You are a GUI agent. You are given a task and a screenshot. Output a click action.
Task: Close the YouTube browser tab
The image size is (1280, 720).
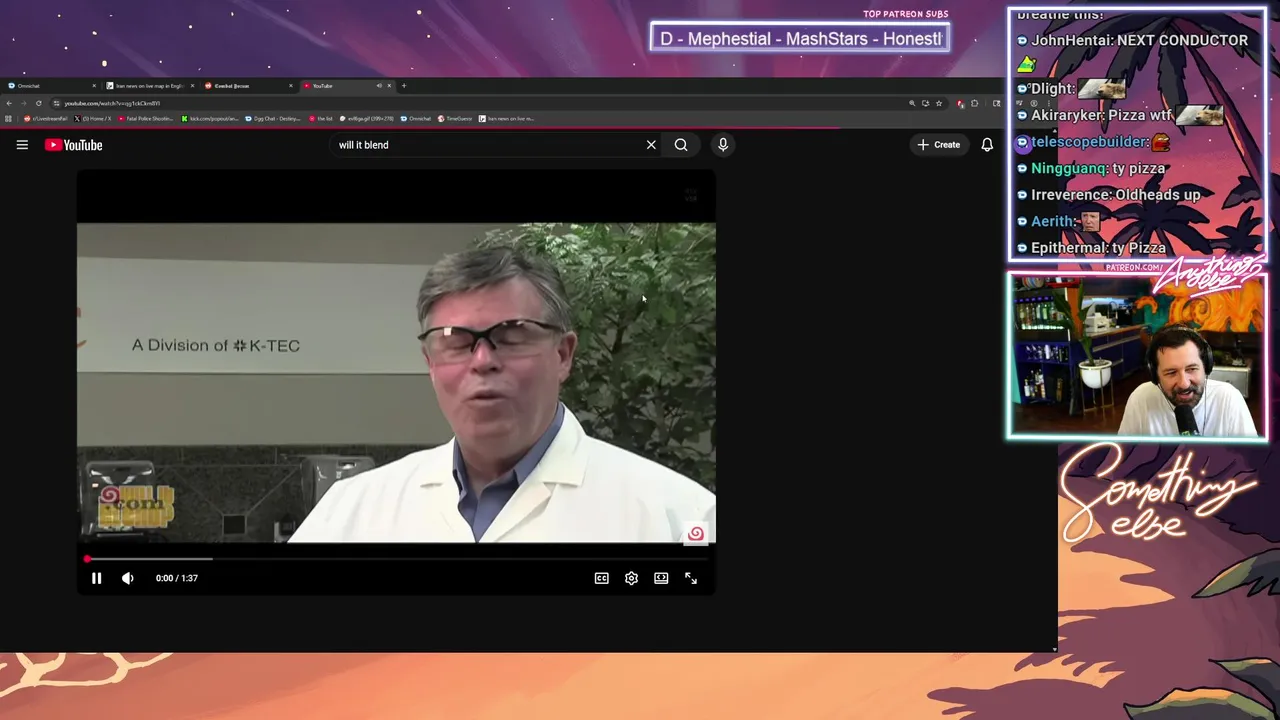click(389, 86)
